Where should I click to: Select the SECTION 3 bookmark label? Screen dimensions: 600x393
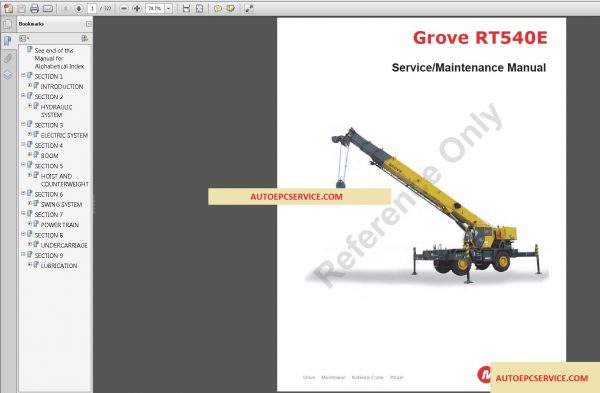click(x=49, y=125)
